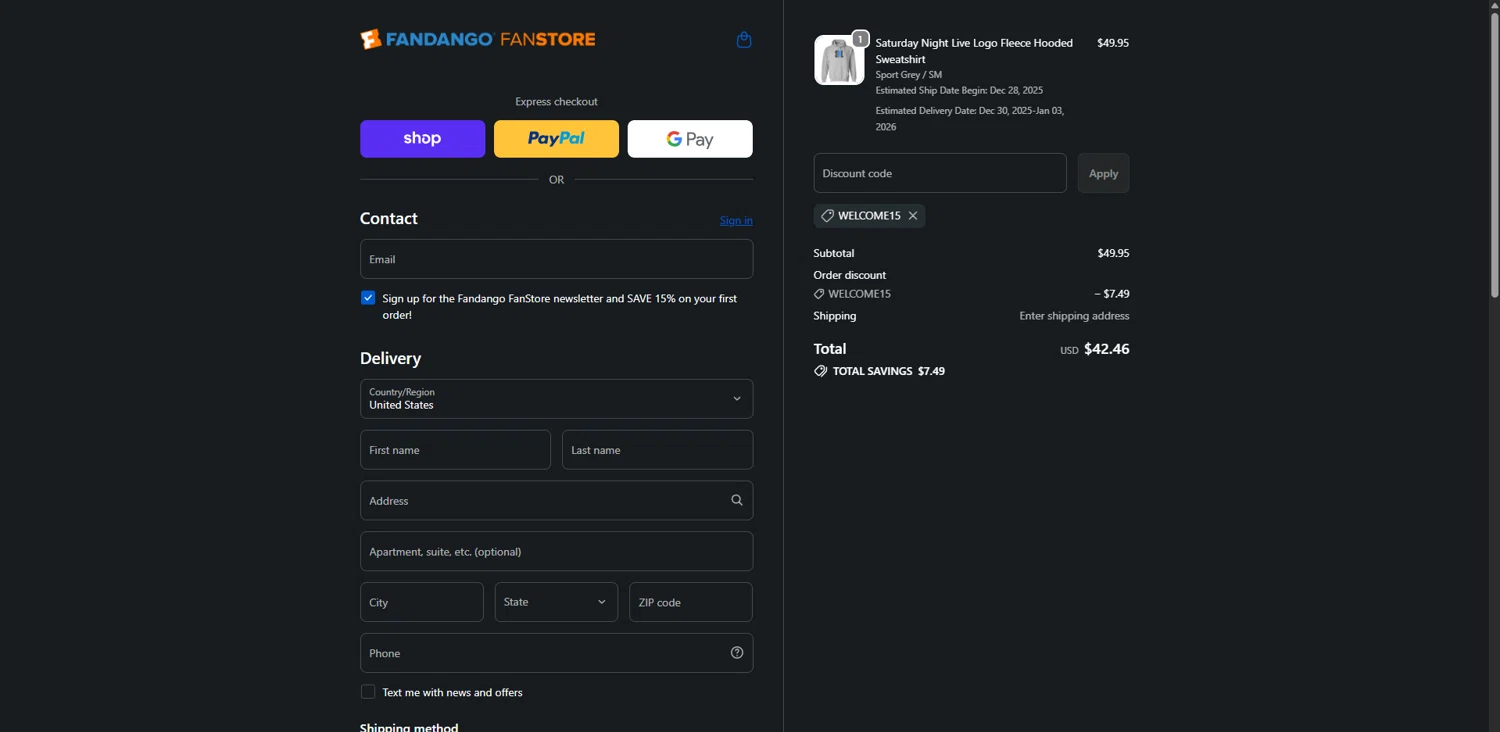
Task: Click the phone field help question icon
Action: (737, 653)
